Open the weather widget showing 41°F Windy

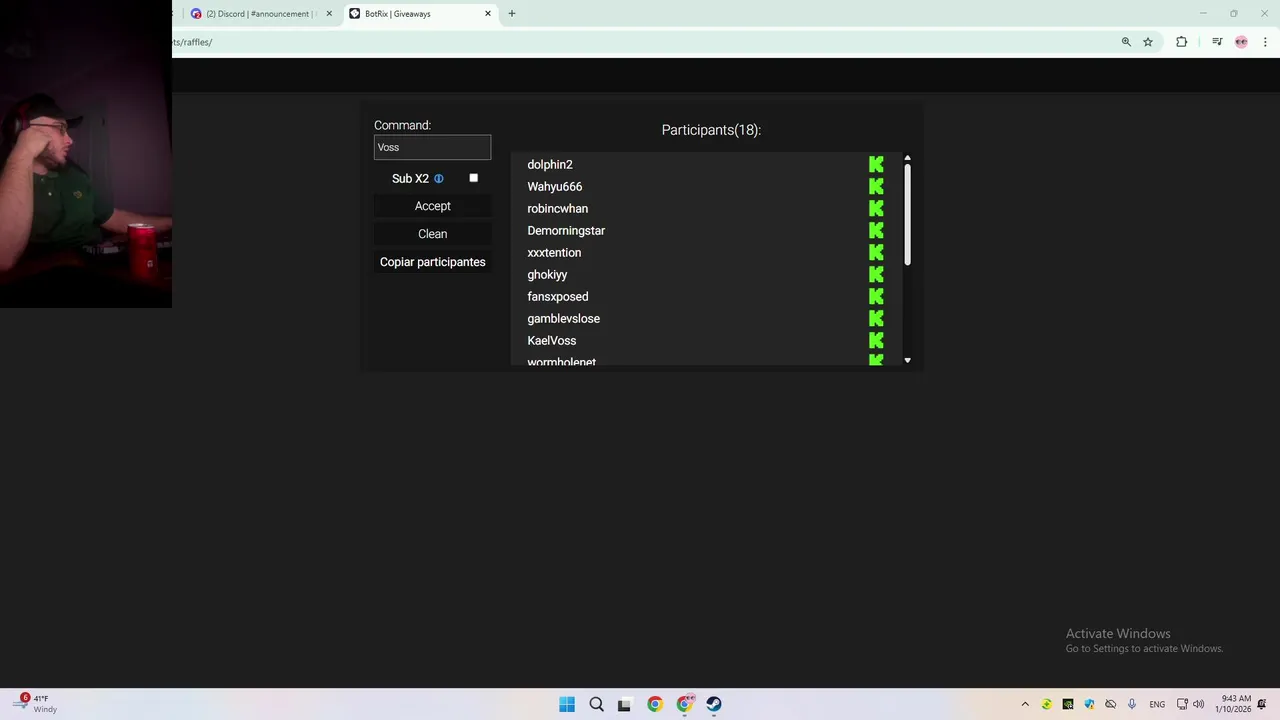coord(35,704)
